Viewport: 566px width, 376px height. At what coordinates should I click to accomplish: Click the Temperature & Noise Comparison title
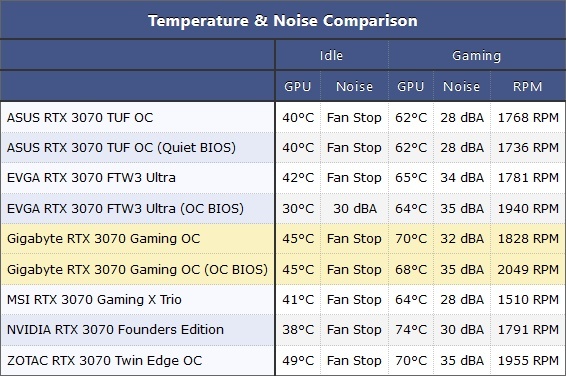(x=283, y=21)
